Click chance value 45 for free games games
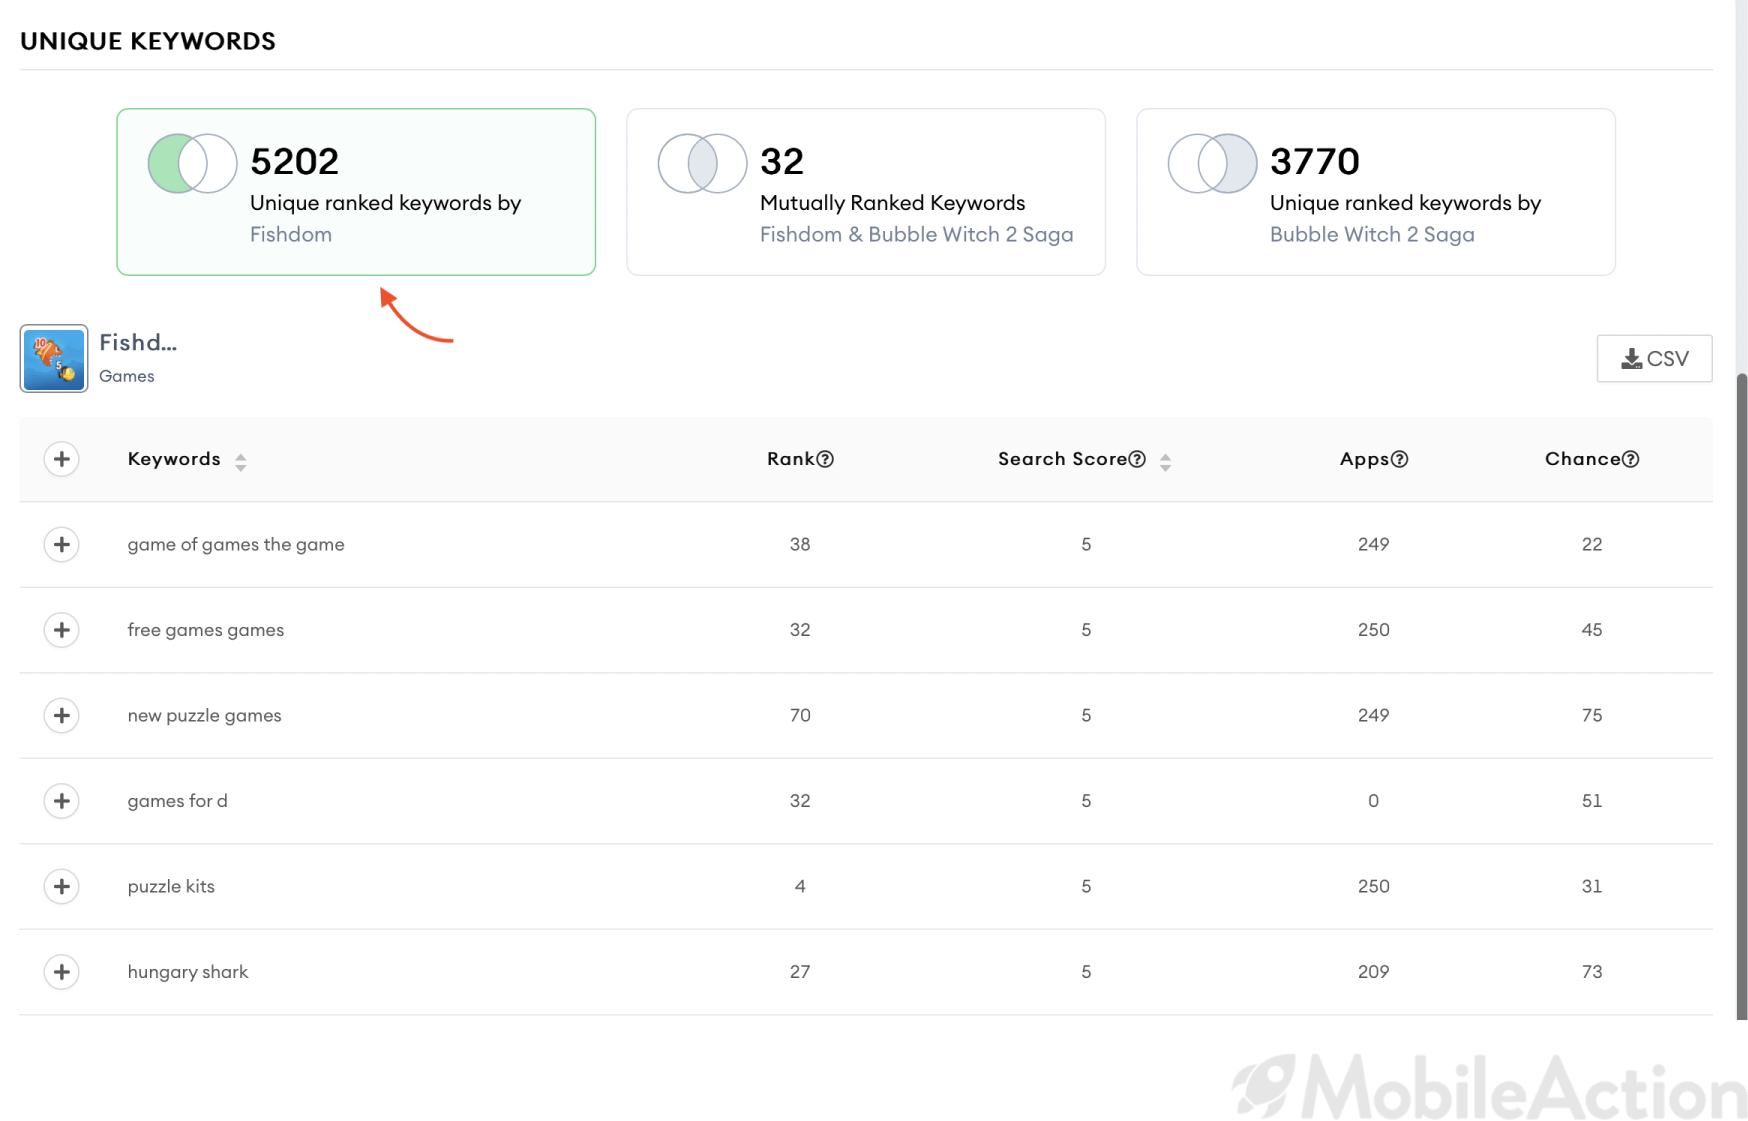Viewport: 1748px width, 1121px height. pyautogui.click(x=1592, y=630)
